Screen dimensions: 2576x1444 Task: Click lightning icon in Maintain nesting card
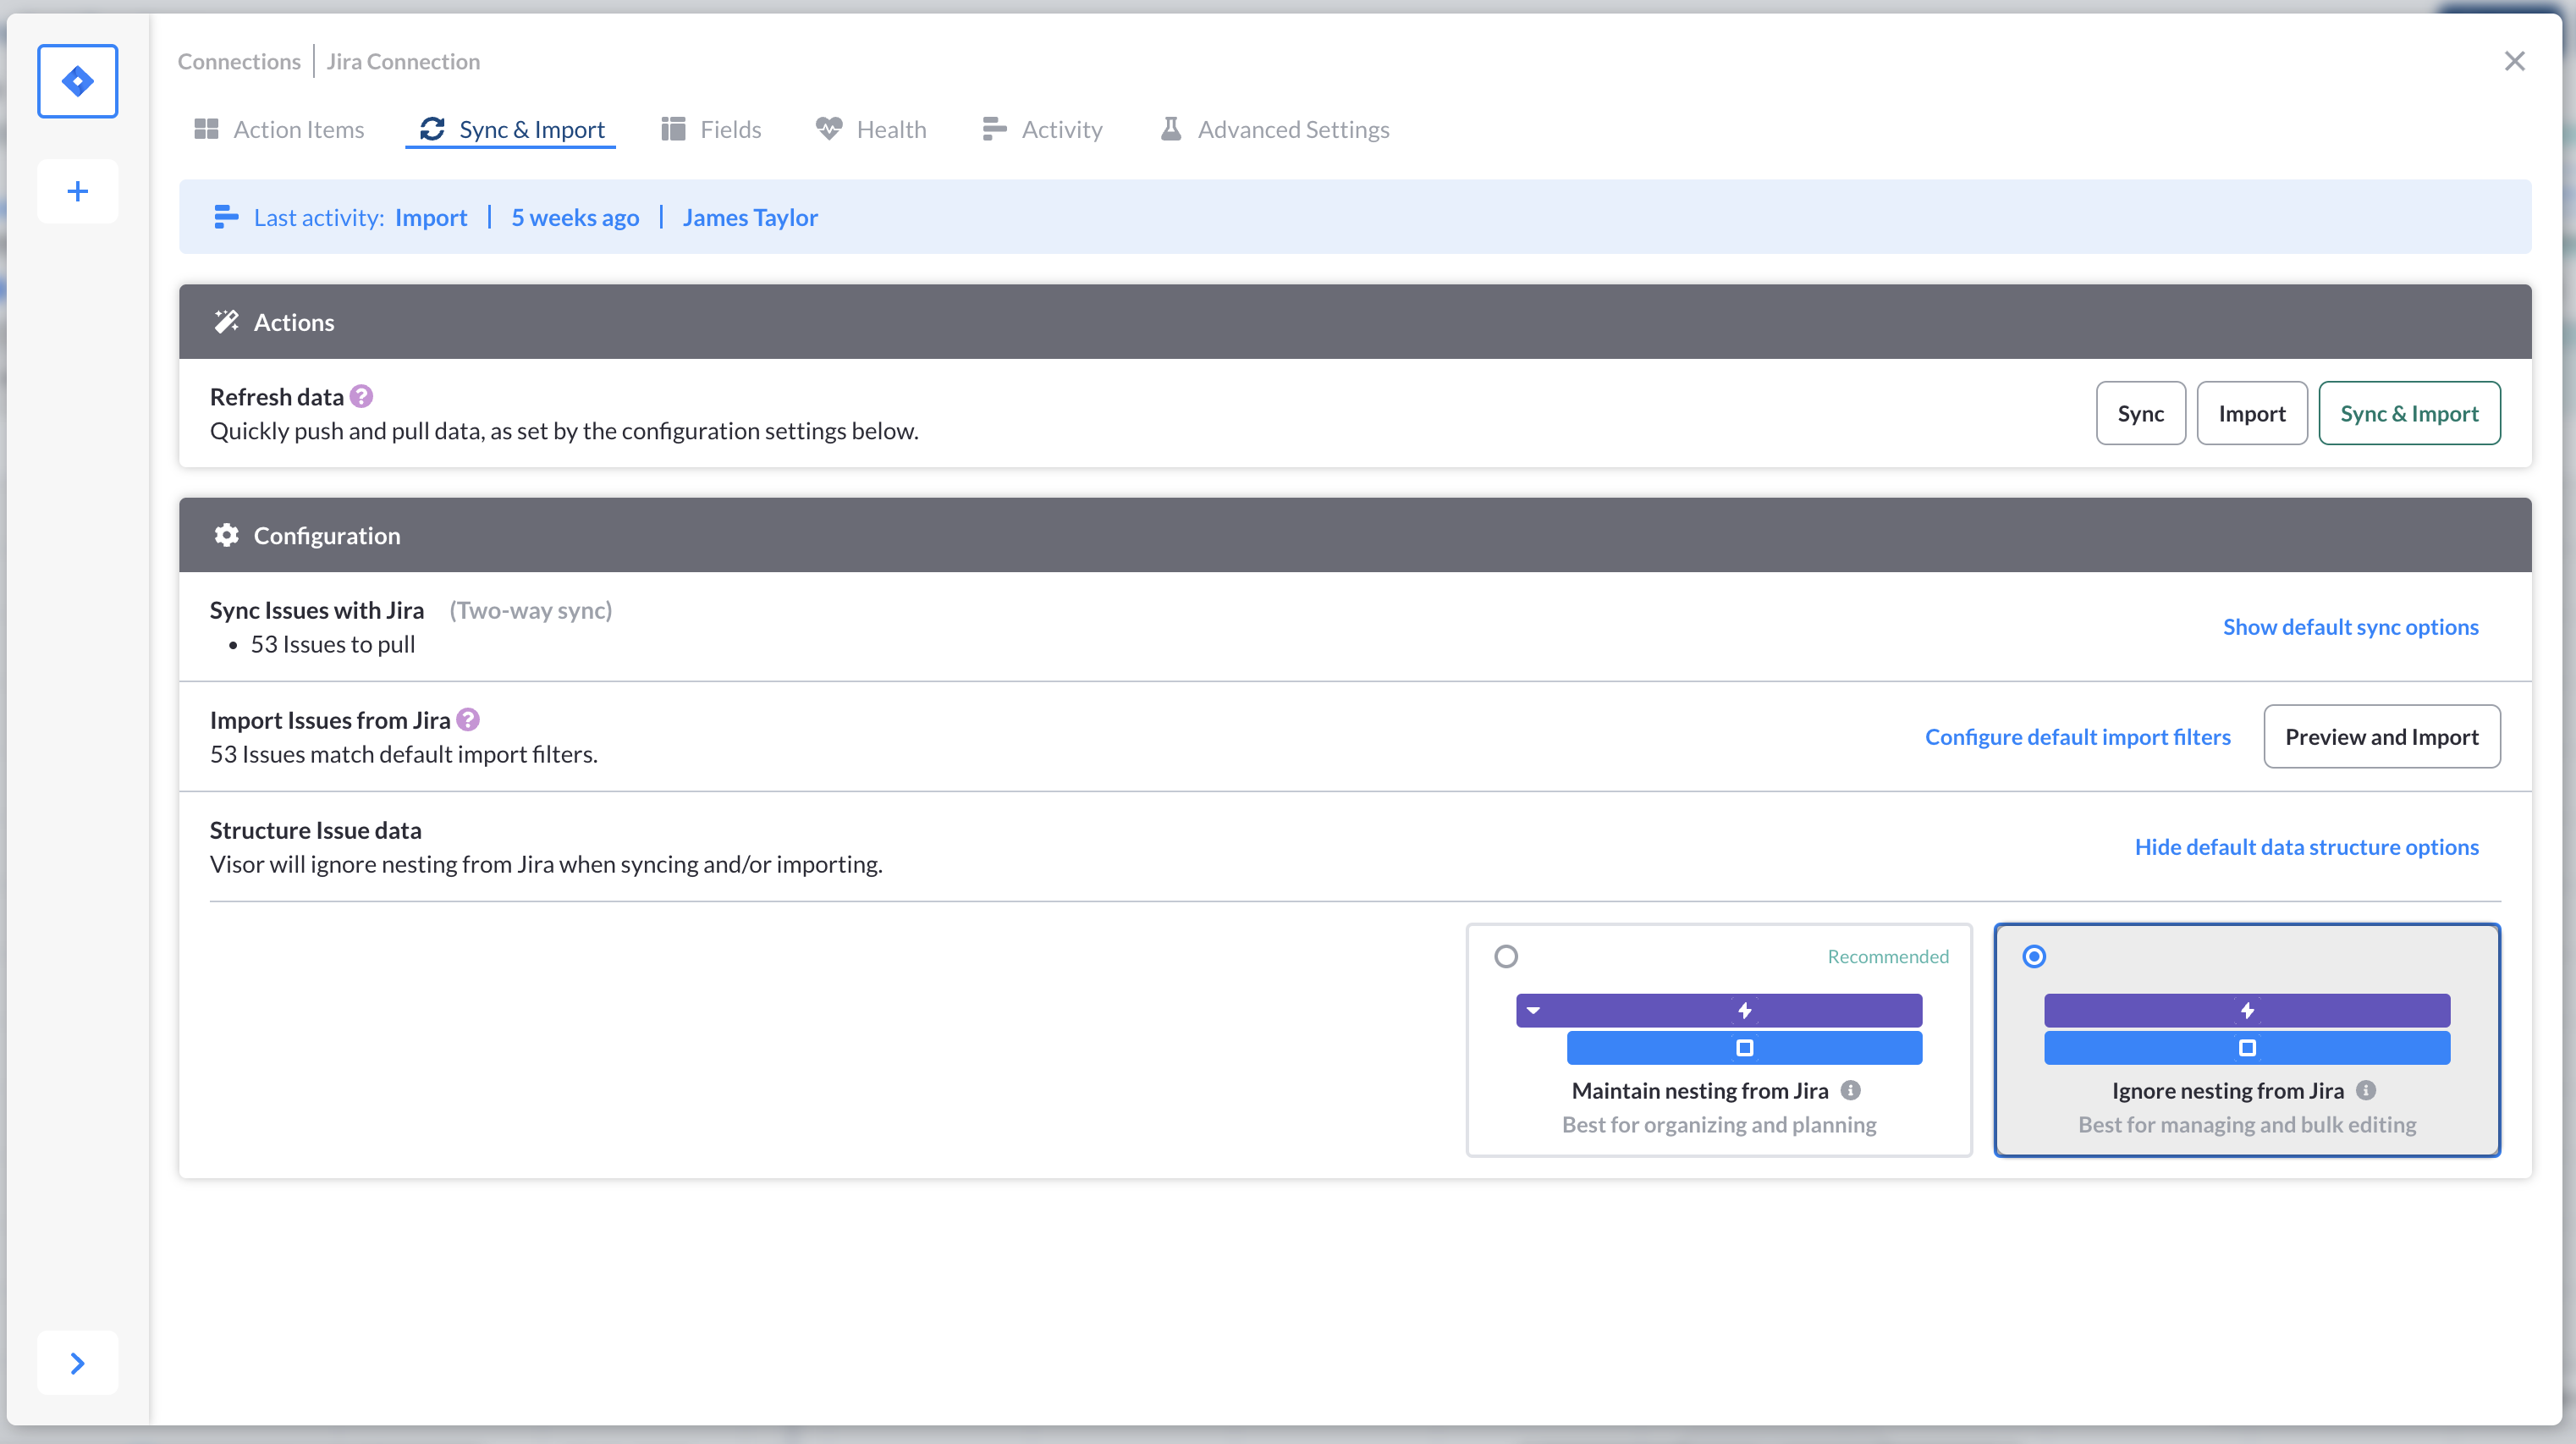(x=1744, y=1011)
